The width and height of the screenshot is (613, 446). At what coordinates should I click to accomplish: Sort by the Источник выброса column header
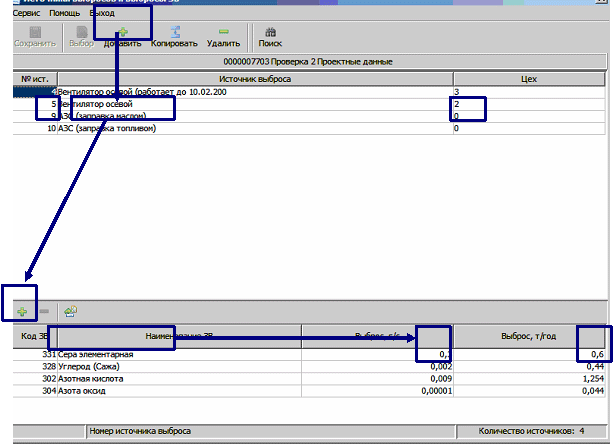tap(254, 78)
